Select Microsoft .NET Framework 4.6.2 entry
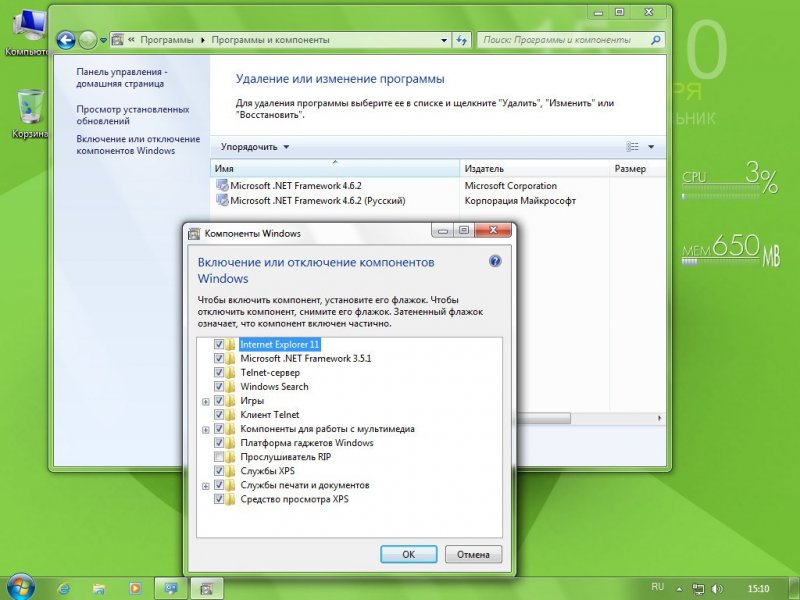The width and height of the screenshot is (800, 600). [296, 186]
